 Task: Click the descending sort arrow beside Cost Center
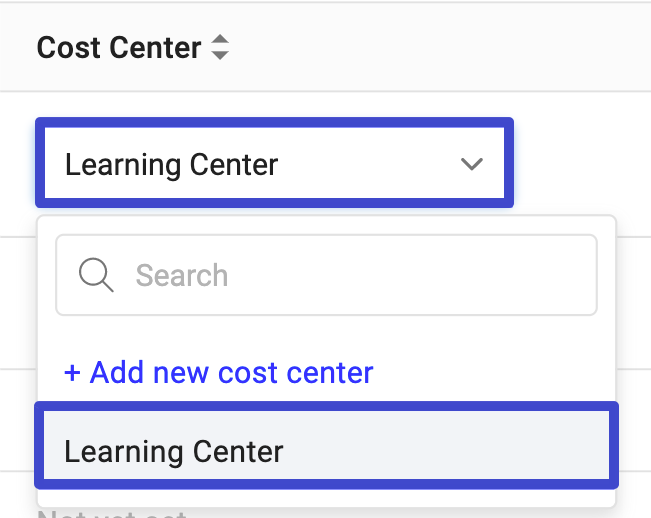(x=220, y=55)
